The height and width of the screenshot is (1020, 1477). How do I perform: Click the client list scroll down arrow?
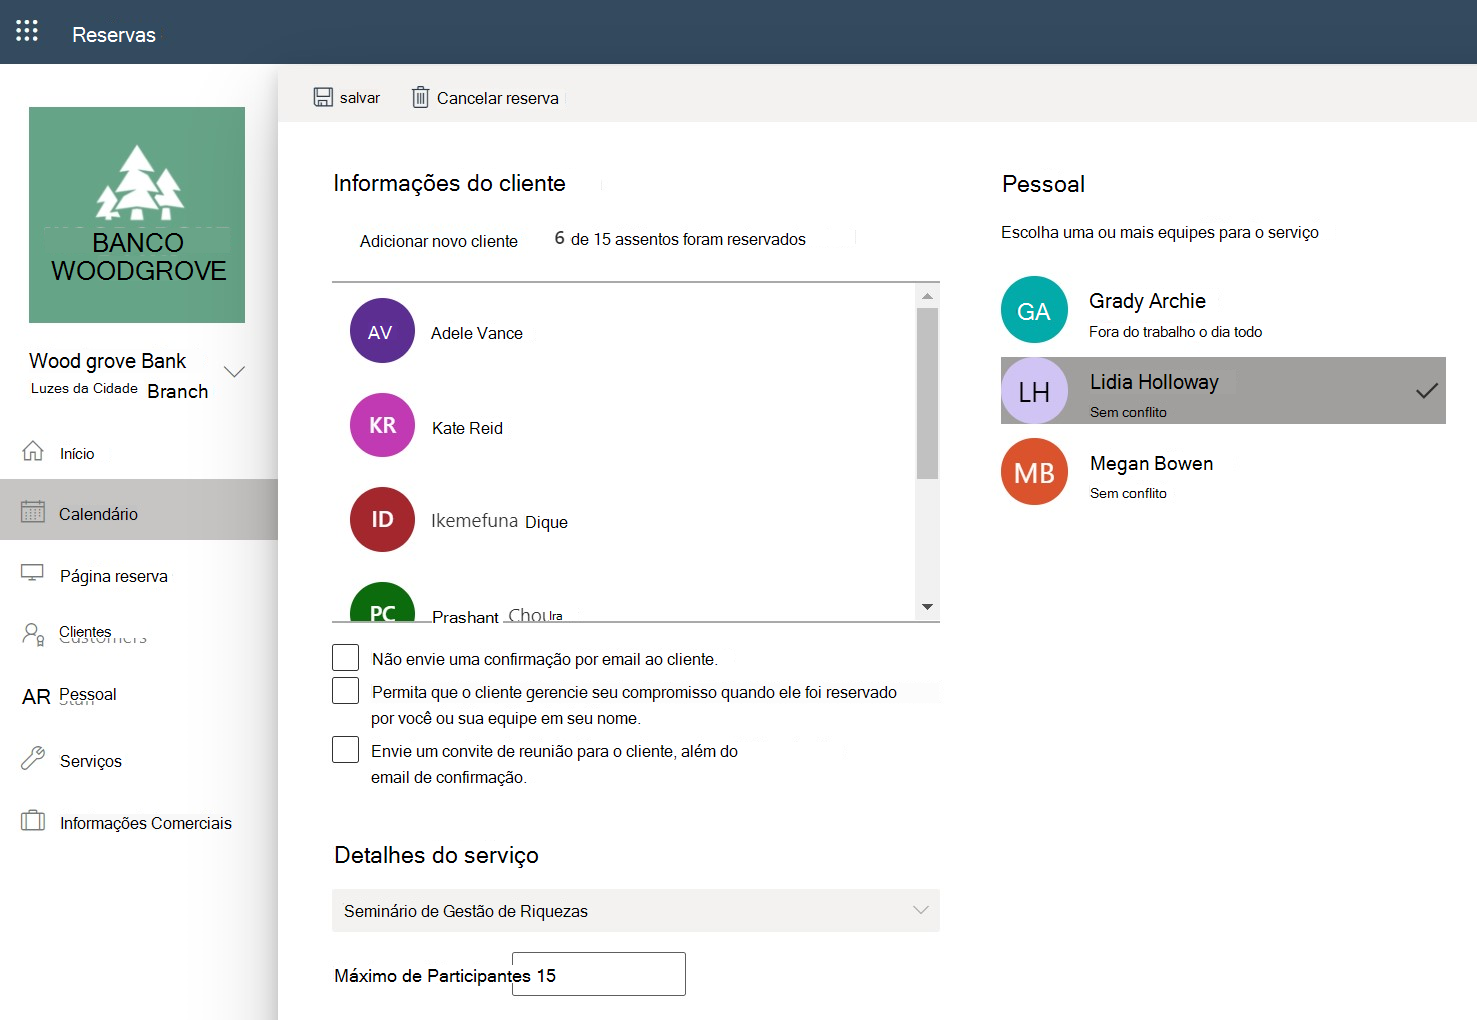(927, 607)
